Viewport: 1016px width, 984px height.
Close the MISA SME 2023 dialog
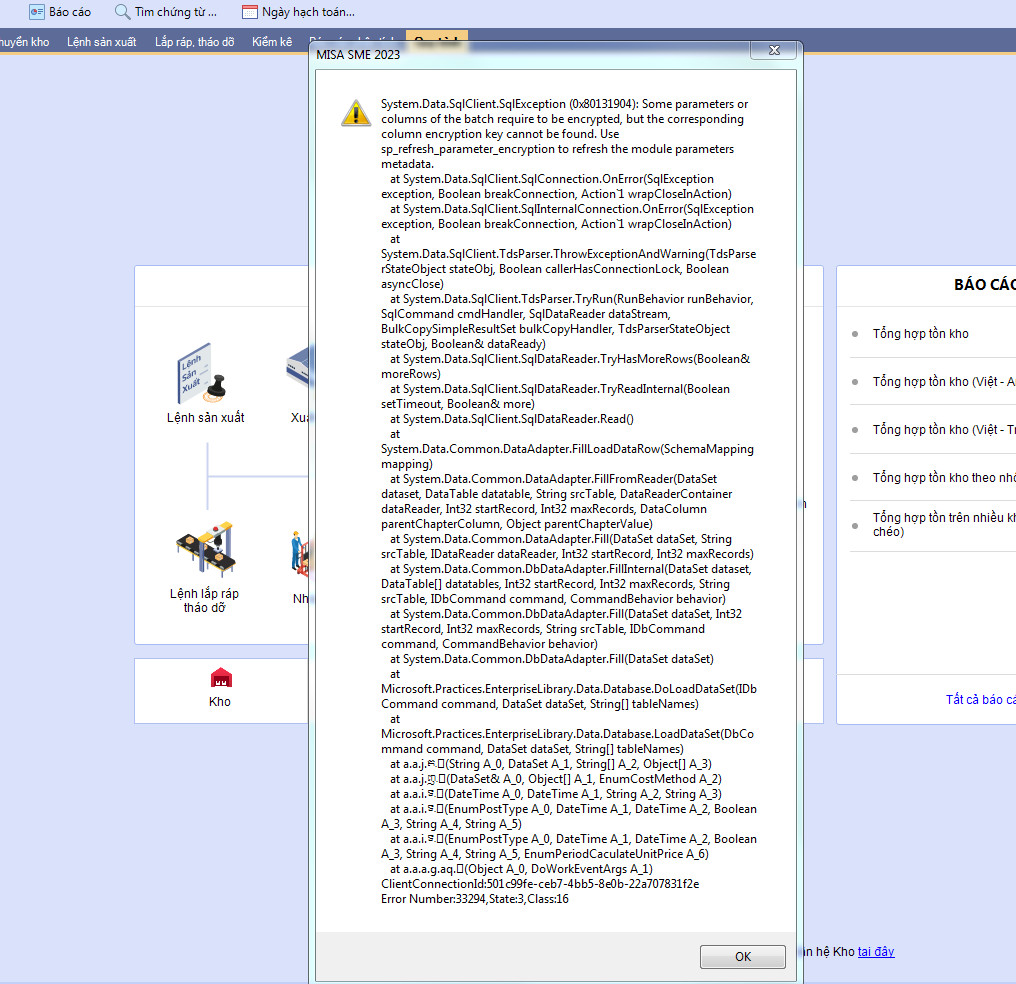tap(773, 51)
